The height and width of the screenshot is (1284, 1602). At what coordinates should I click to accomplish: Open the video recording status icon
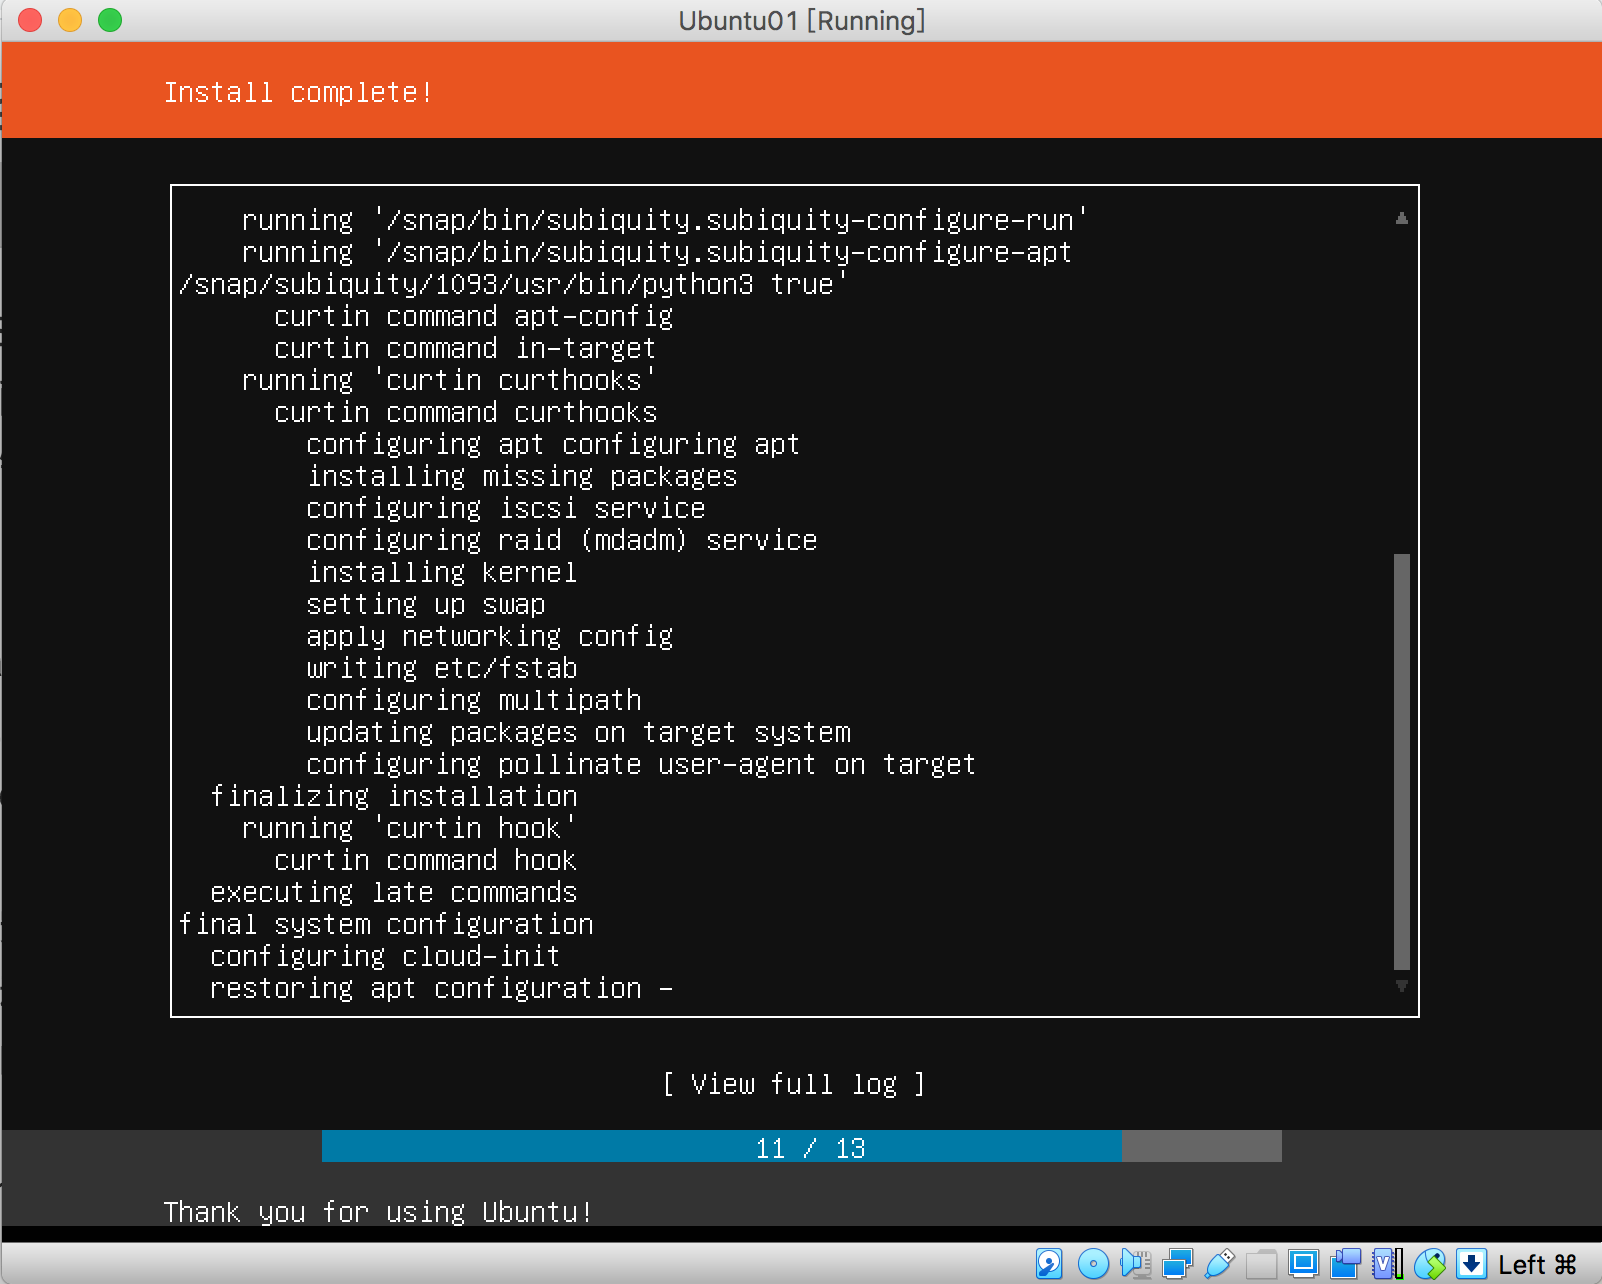pyautogui.click(x=1346, y=1264)
